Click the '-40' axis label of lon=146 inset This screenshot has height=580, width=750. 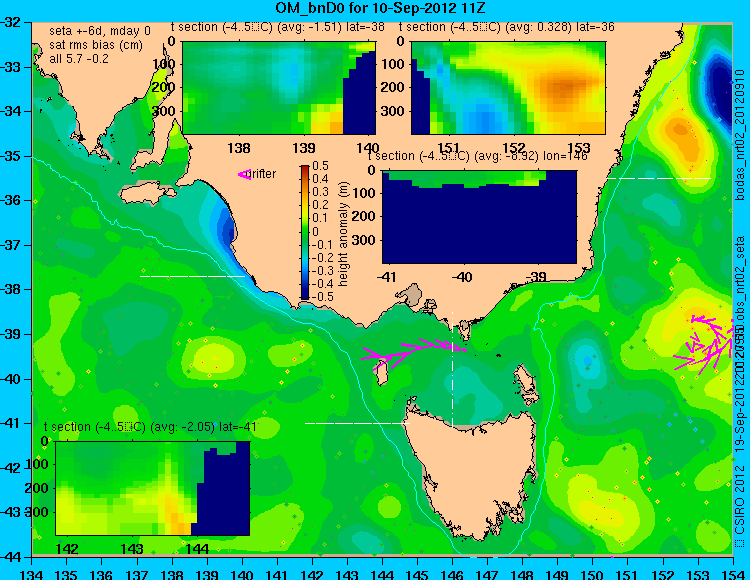tap(463, 277)
